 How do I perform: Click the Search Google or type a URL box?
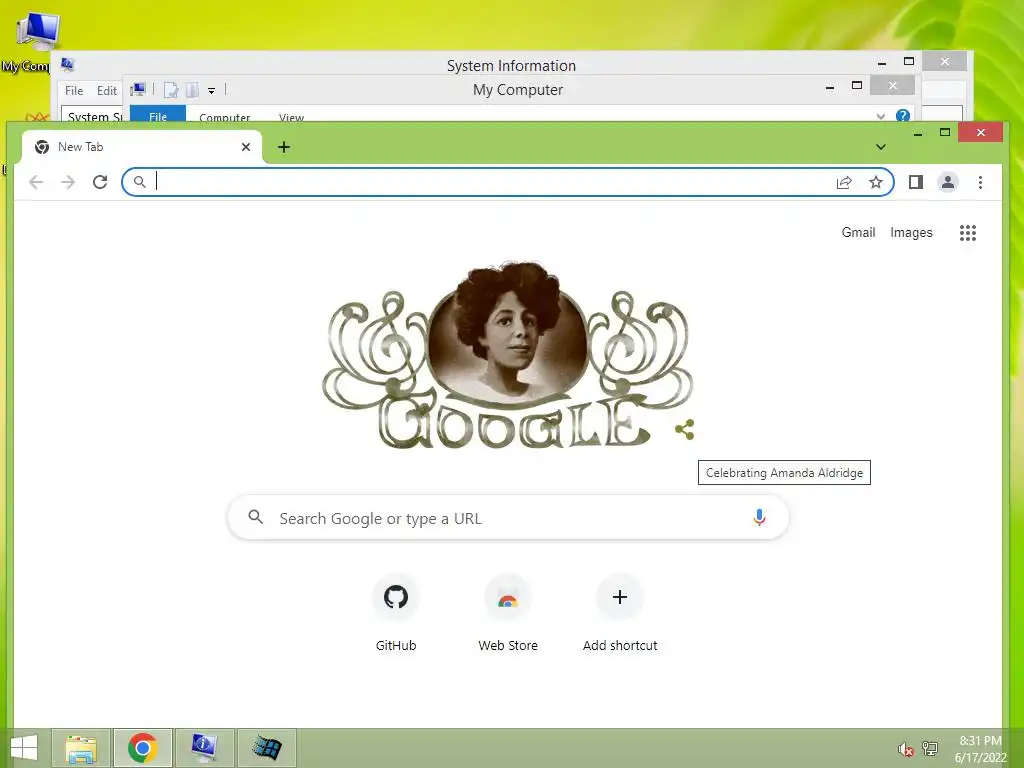508,518
